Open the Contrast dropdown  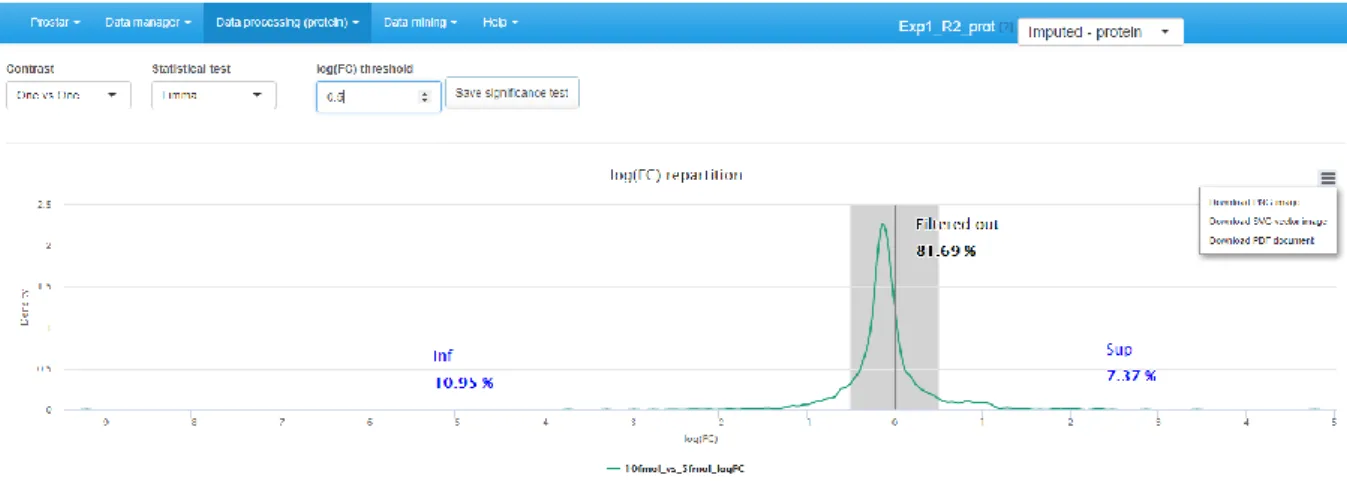(x=68, y=95)
